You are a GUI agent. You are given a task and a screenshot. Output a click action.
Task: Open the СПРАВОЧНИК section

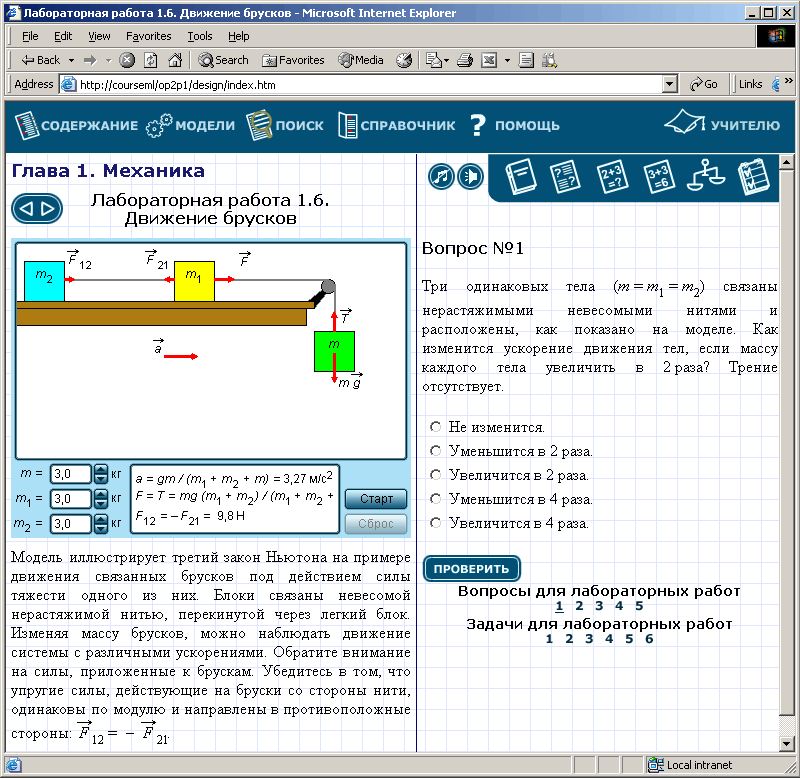pyautogui.click(x=397, y=126)
